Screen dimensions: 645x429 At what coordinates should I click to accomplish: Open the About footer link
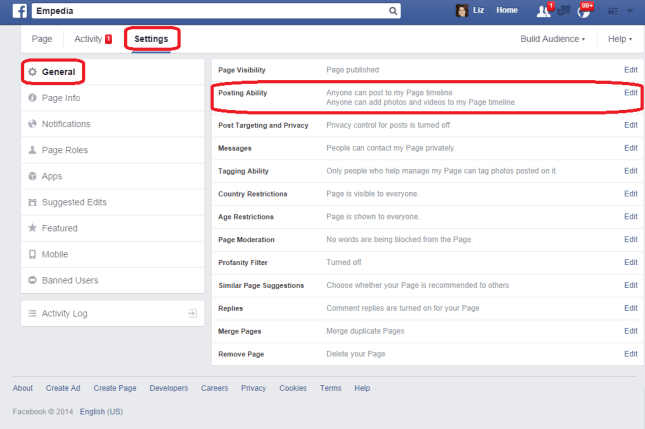tap(23, 388)
